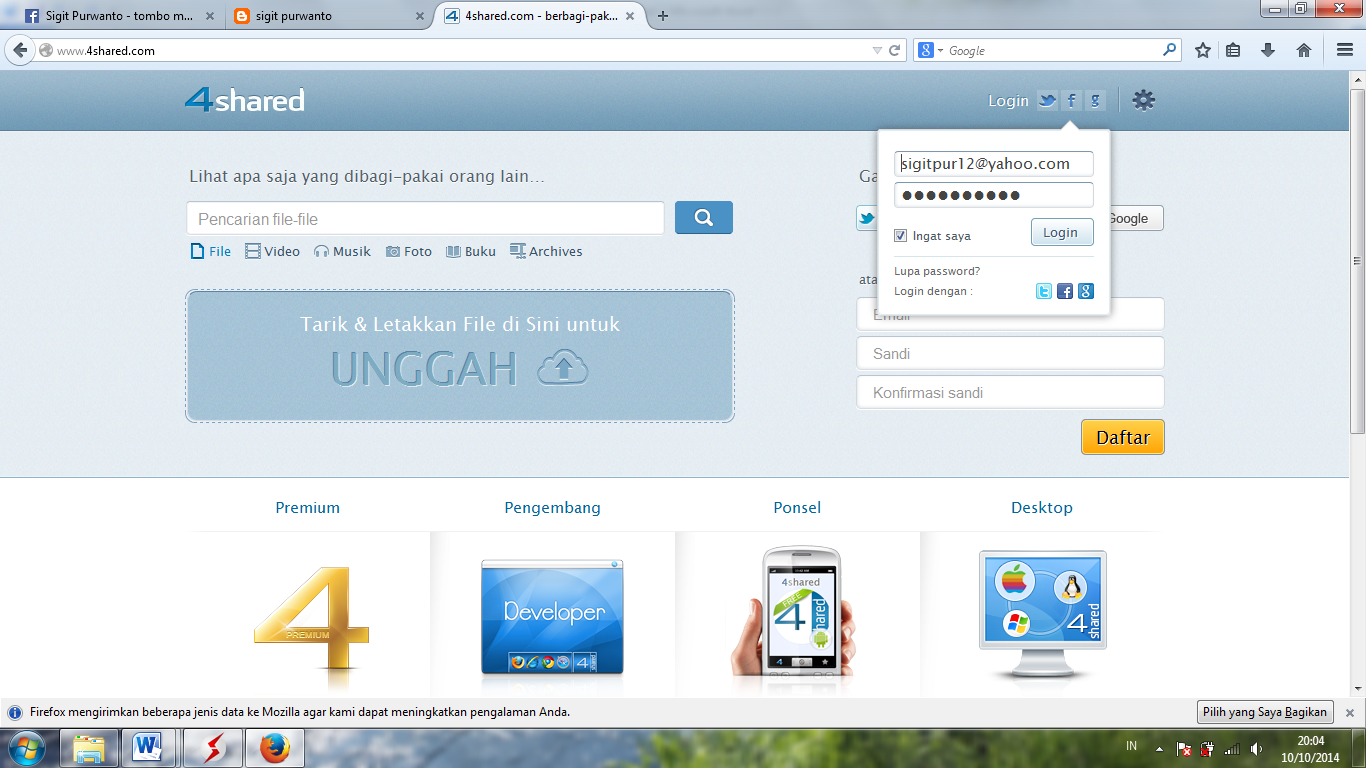
Task: Choose Twitter under Login dengan
Action: (x=1044, y=291)
